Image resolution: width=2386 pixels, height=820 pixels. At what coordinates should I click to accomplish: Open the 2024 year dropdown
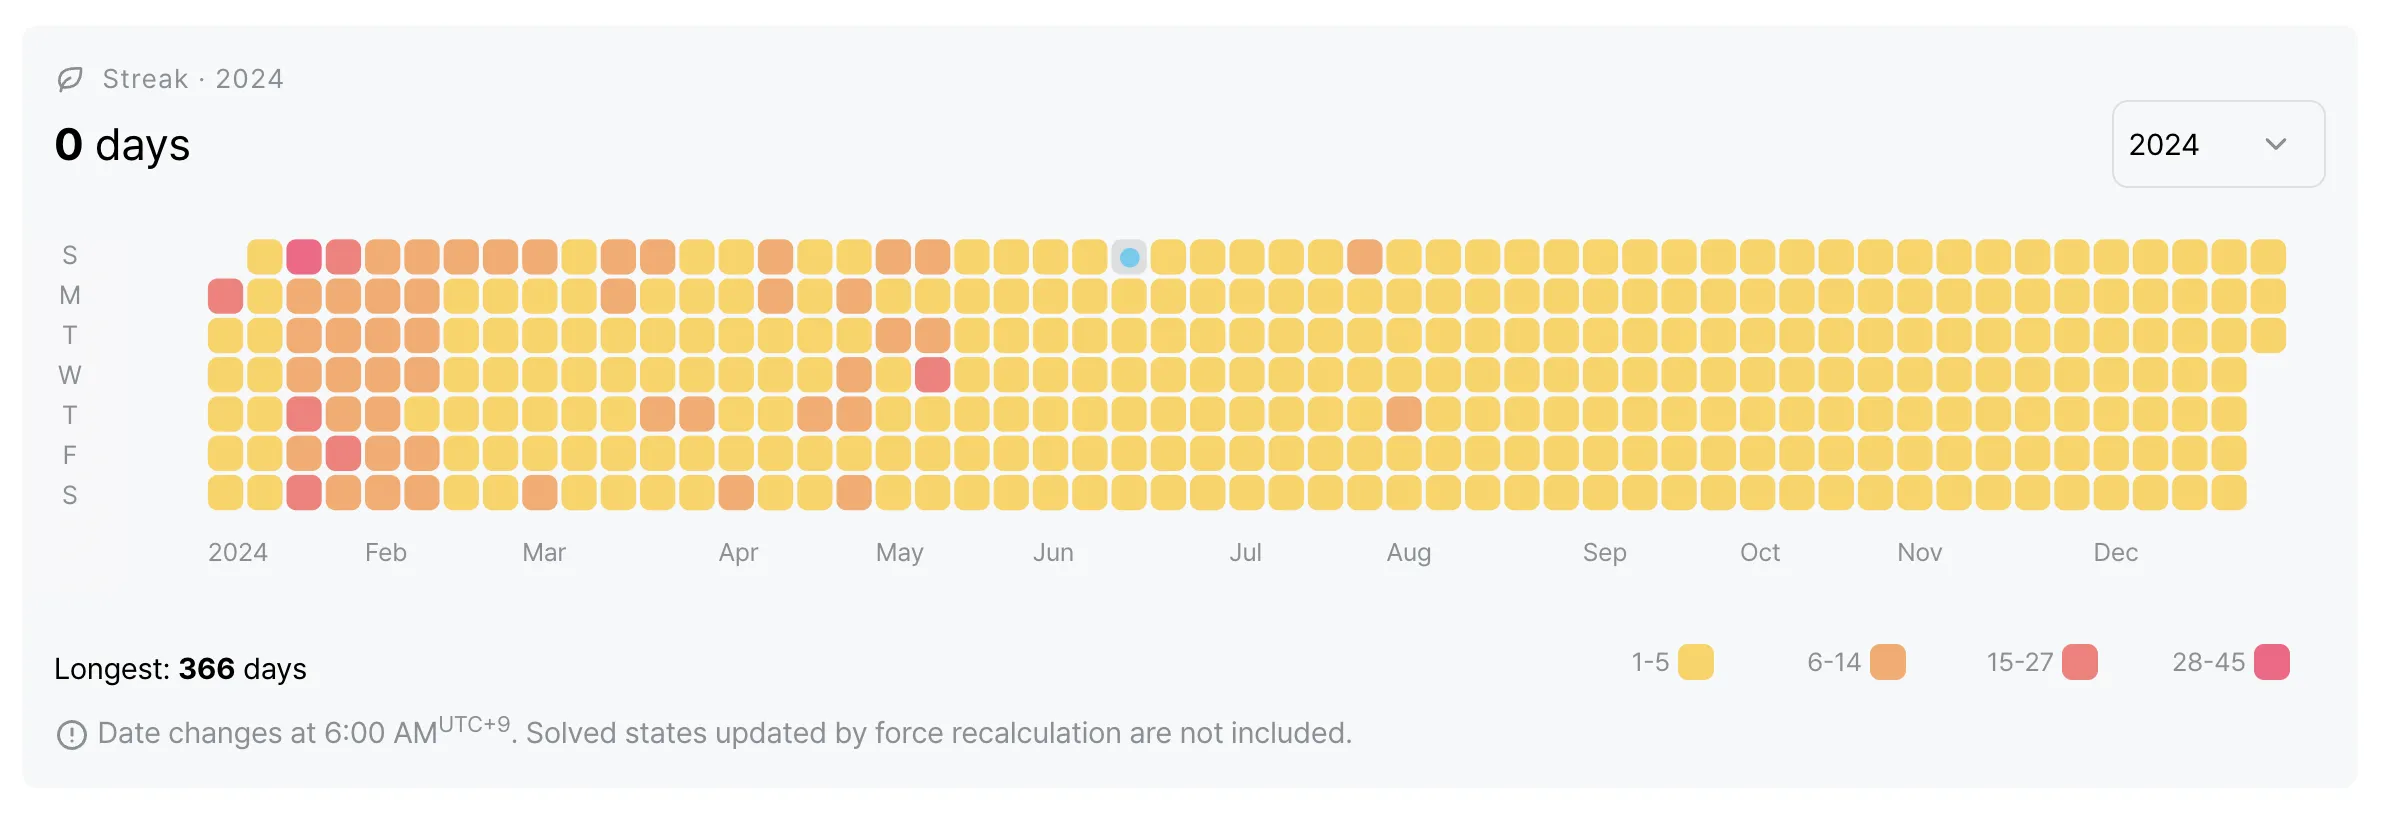(2217, 144)
